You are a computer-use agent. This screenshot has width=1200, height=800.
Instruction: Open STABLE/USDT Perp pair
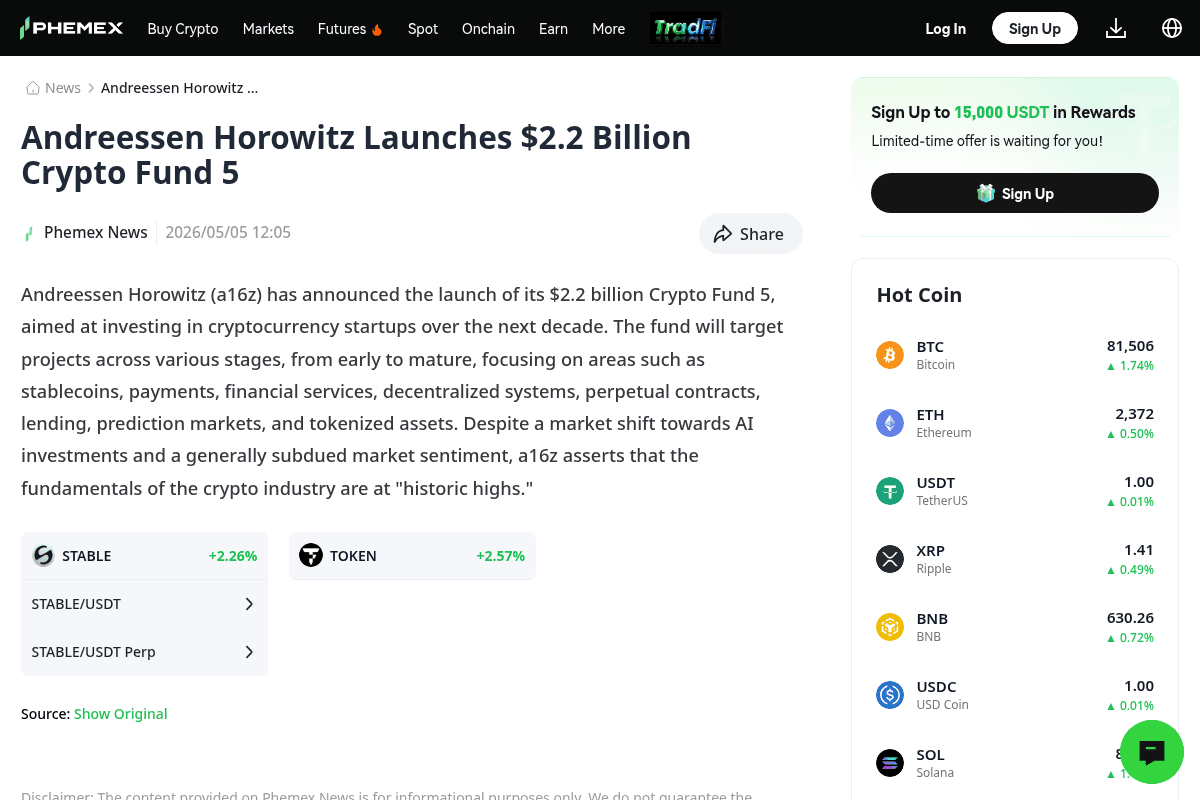pyautogui.click(x=144, y=652)
